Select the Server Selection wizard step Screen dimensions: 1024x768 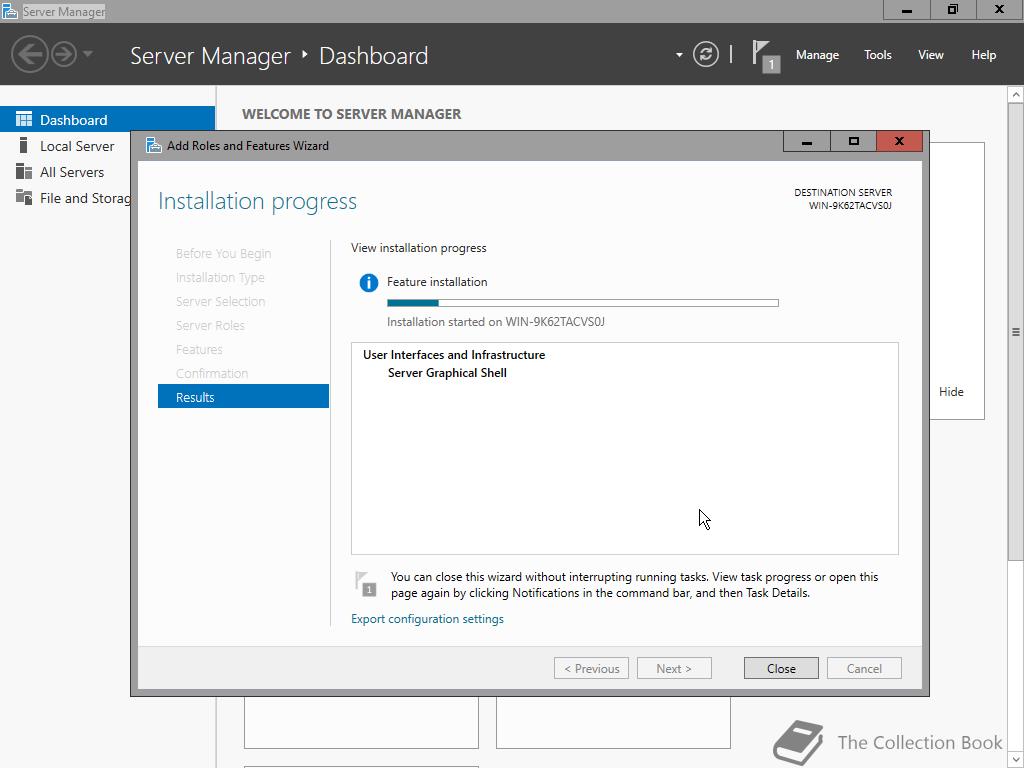[221, 301]
